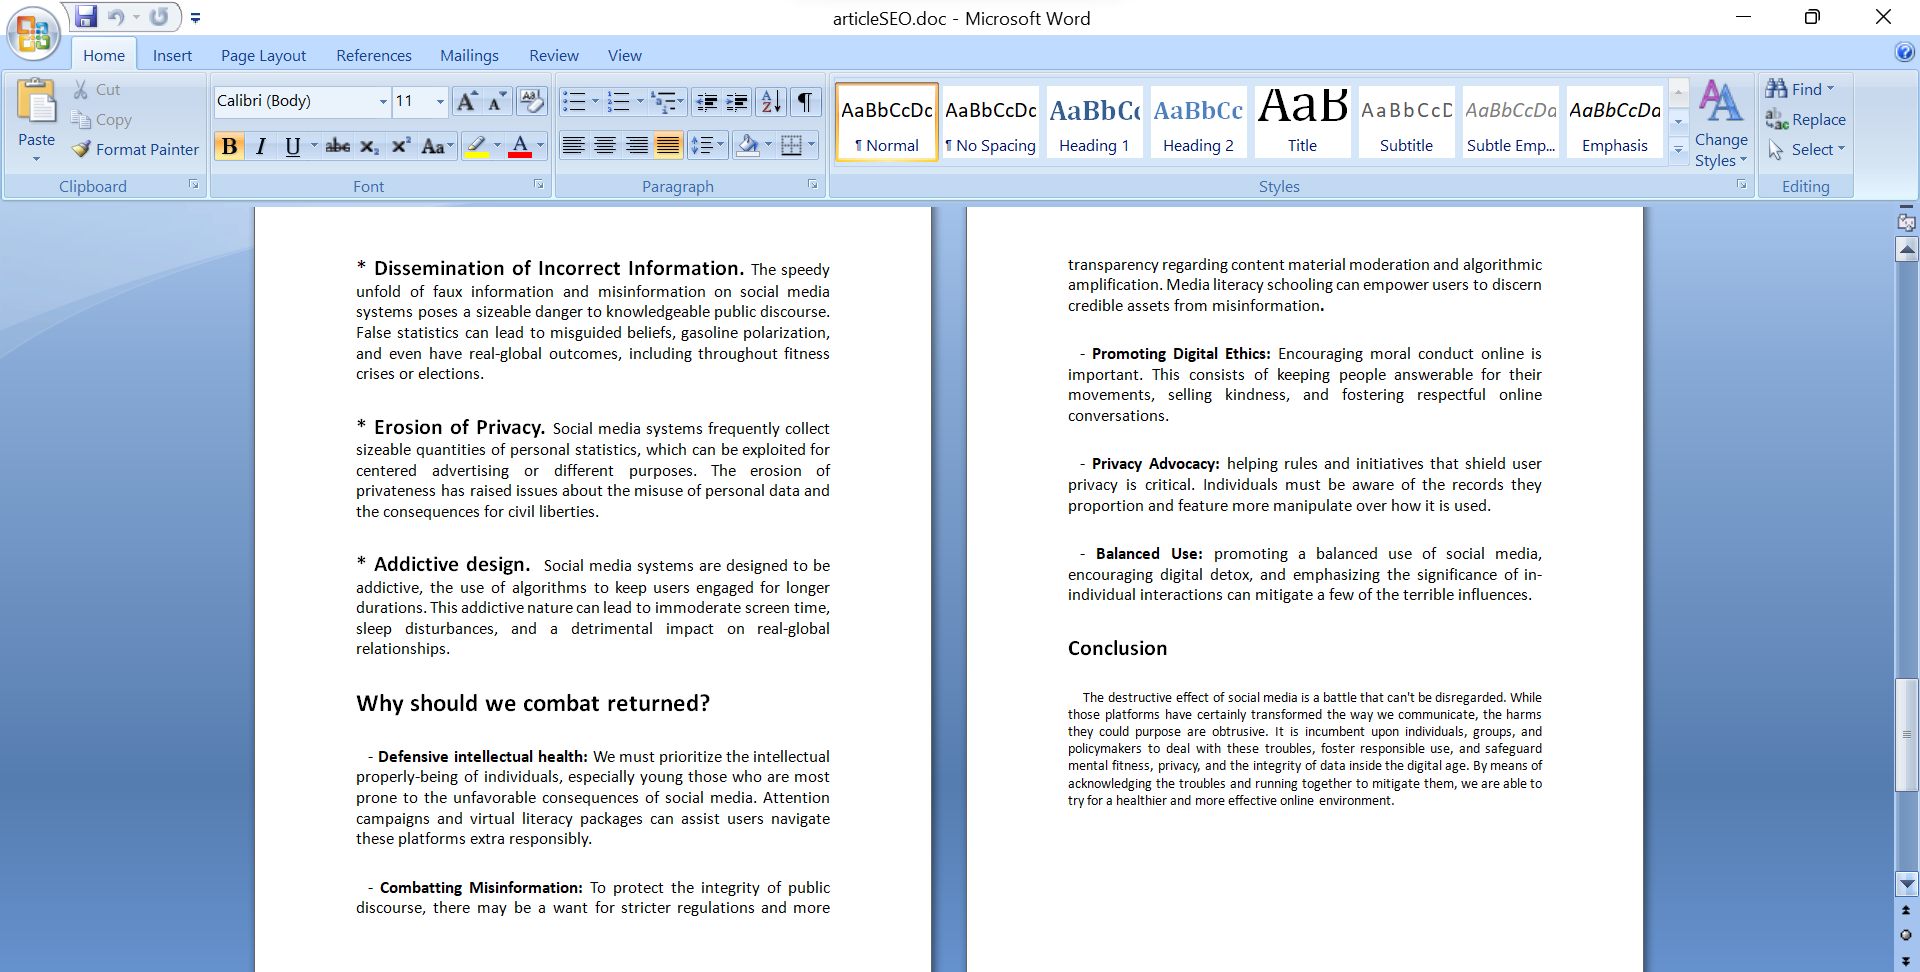Image resolution: width=1920 pixels, height=972 pixels.
Task: Apply paragraph shading with the paint bucket
Action: [x=747, y=146]
